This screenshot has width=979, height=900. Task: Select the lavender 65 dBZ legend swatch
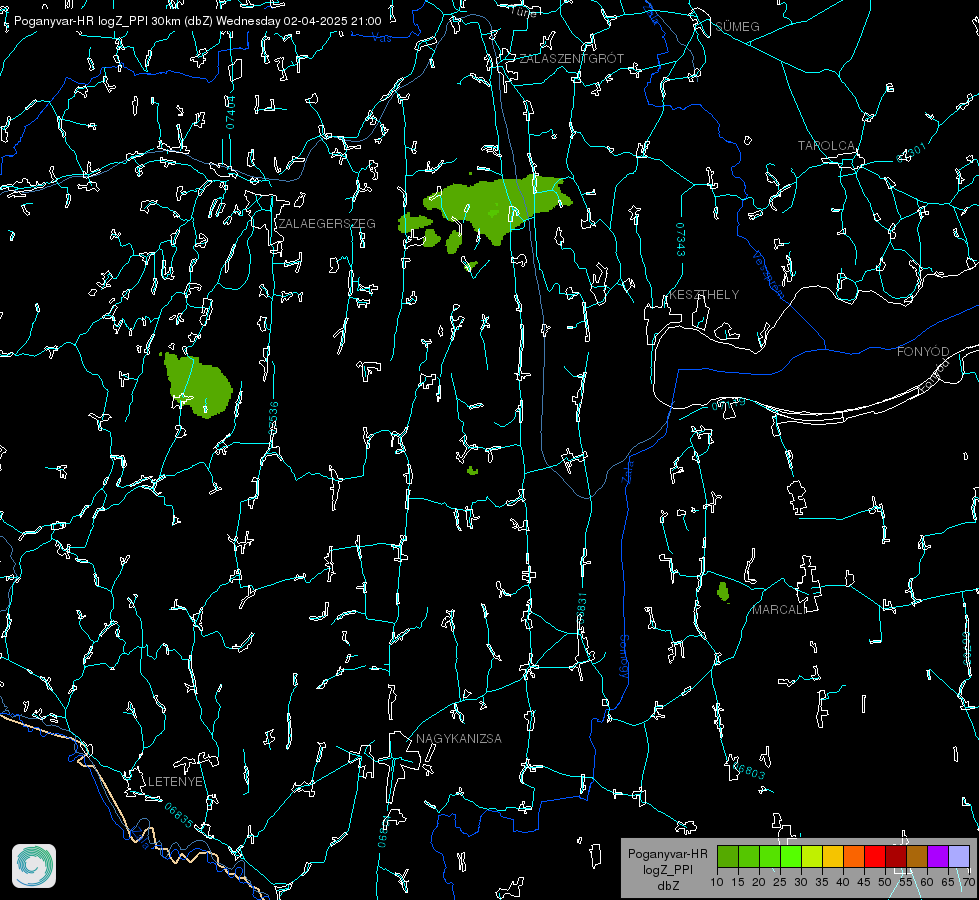coord(958,856)
